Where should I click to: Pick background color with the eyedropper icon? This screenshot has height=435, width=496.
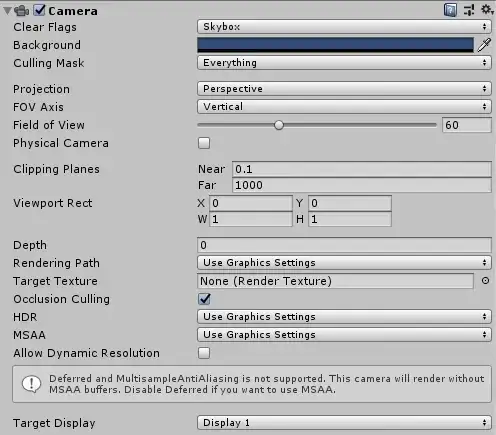(484, 45)
